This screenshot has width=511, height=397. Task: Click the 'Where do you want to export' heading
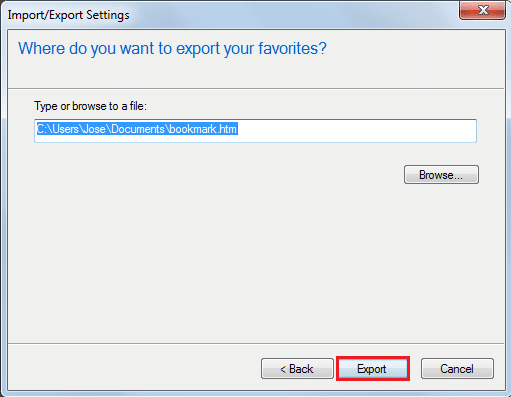pyautogui.click(x=172, y=49)
